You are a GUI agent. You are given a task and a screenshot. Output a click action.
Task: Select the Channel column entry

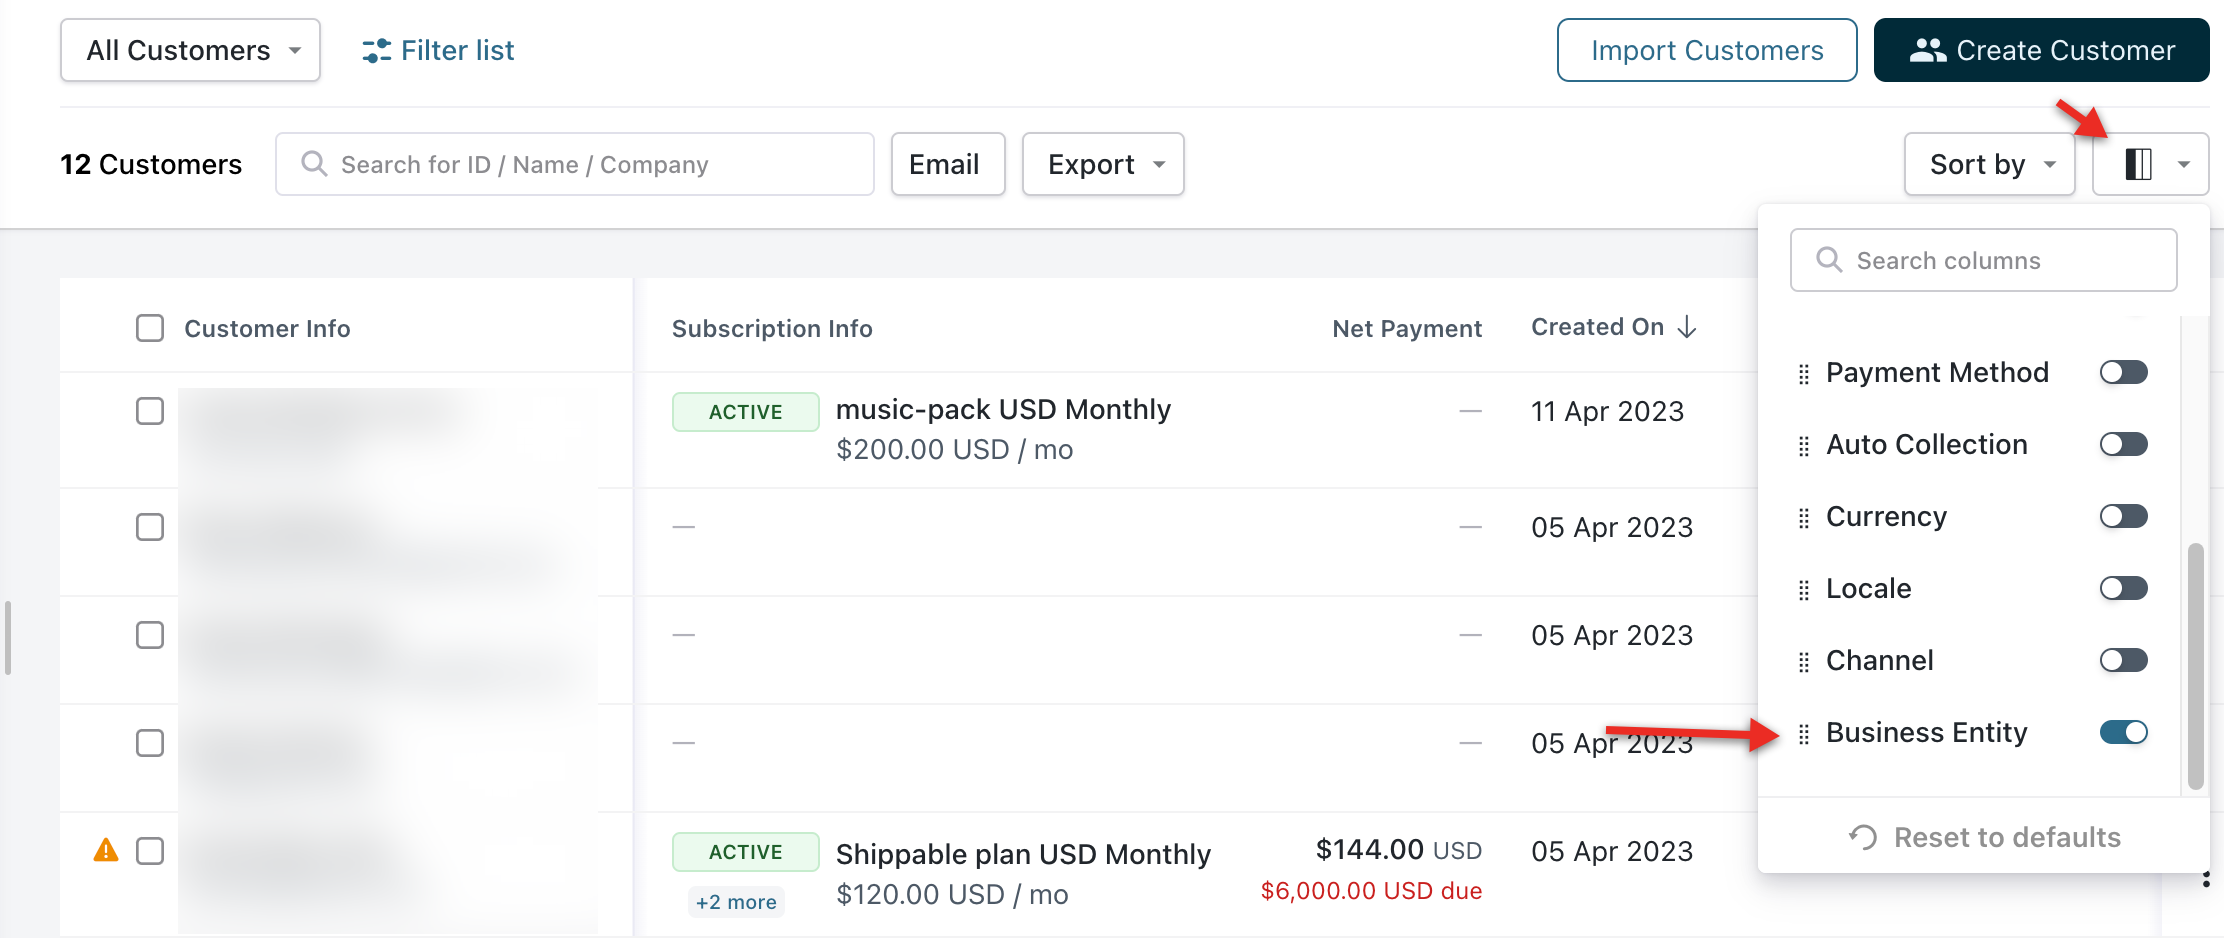click(1879, 660)
